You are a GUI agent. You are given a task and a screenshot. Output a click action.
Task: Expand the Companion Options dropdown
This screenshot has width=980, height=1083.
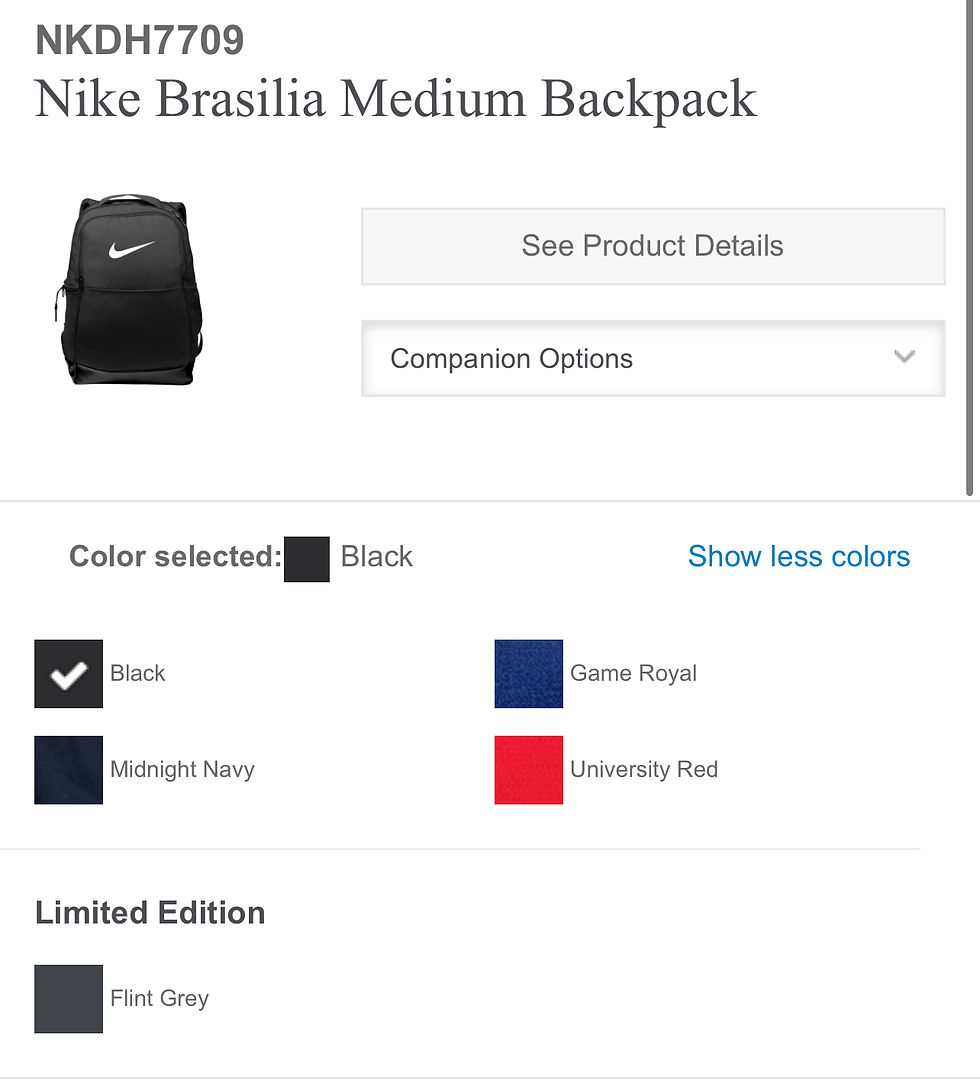tap(652, 358)
